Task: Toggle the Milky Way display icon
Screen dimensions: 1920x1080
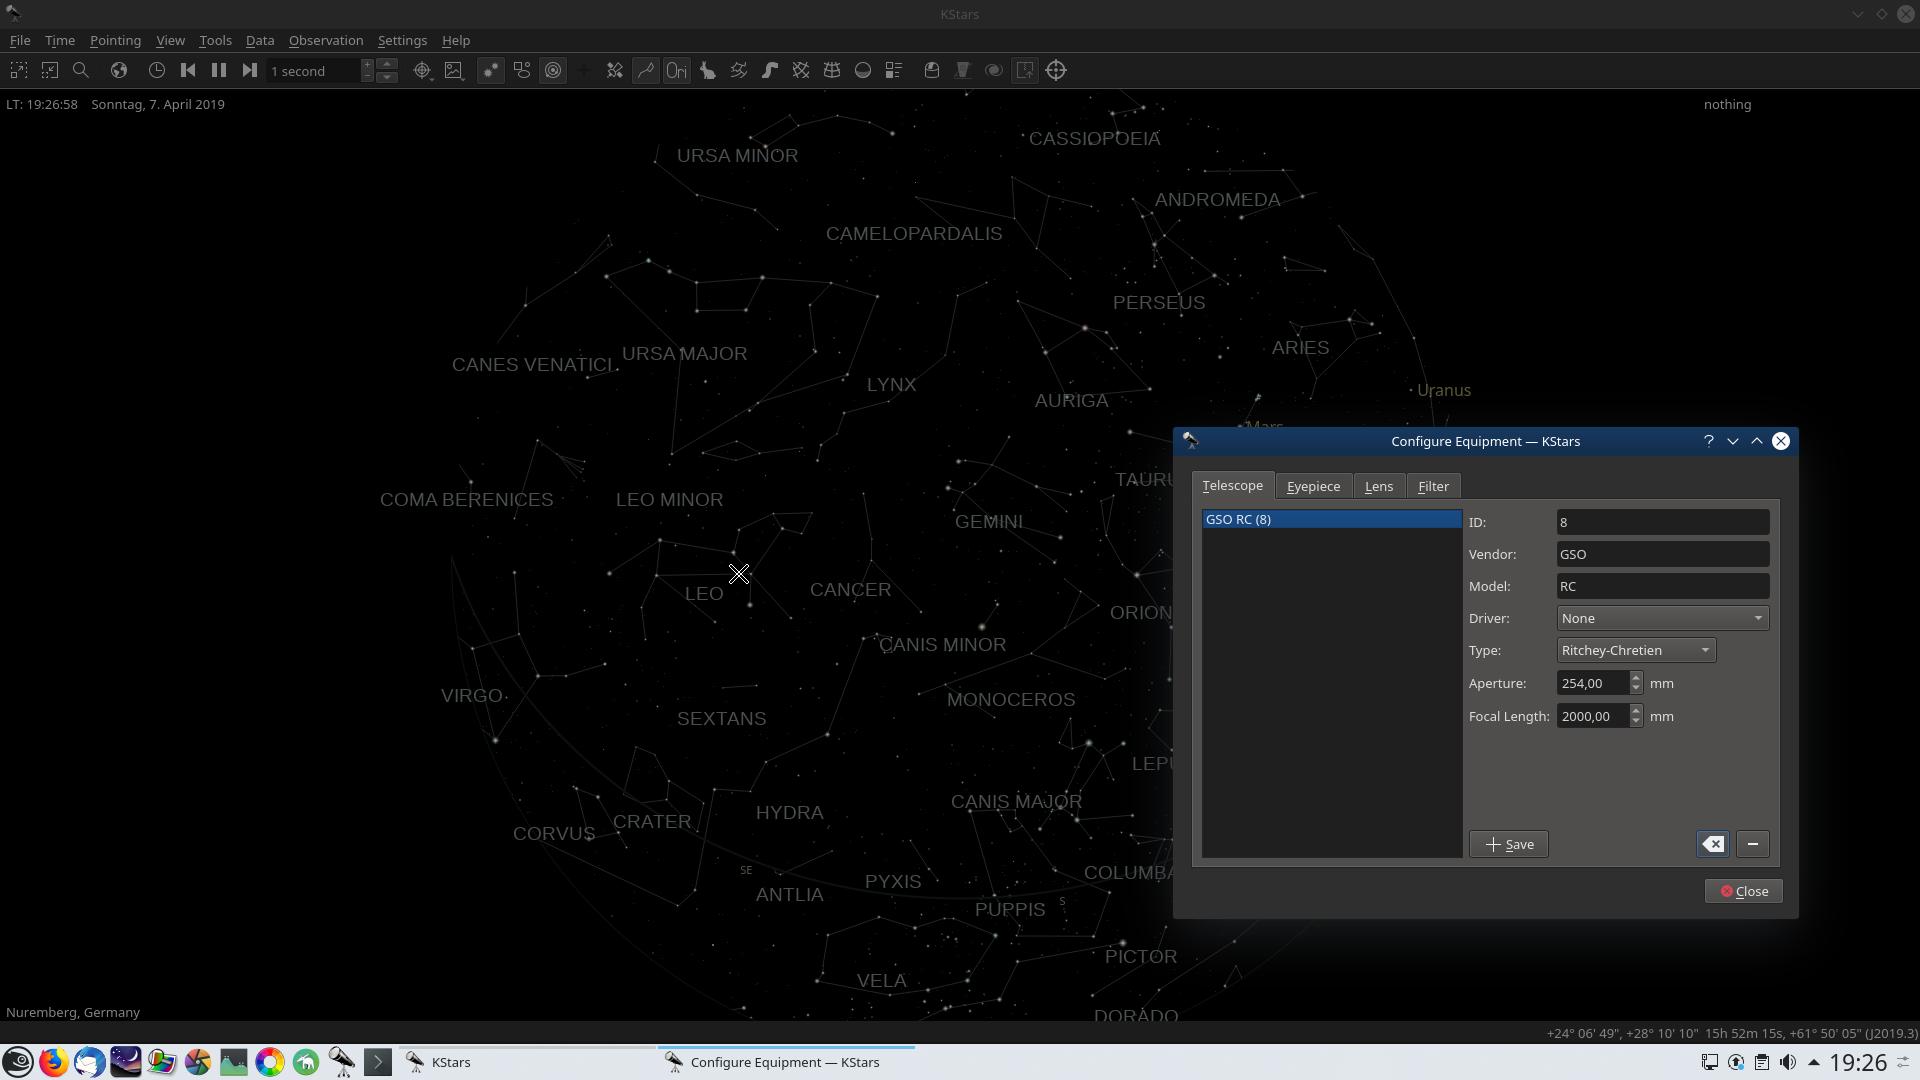Action: (770, 70)
